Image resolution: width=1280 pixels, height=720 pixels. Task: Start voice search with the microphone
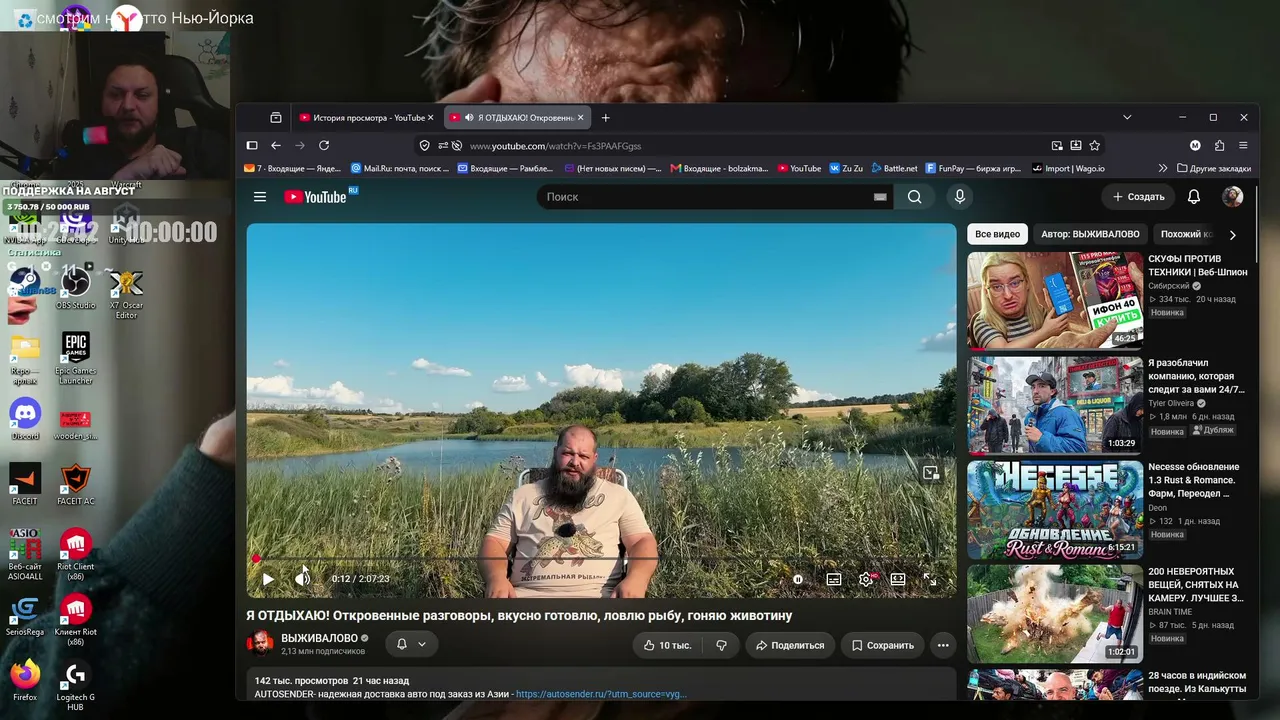pos(960,197)
